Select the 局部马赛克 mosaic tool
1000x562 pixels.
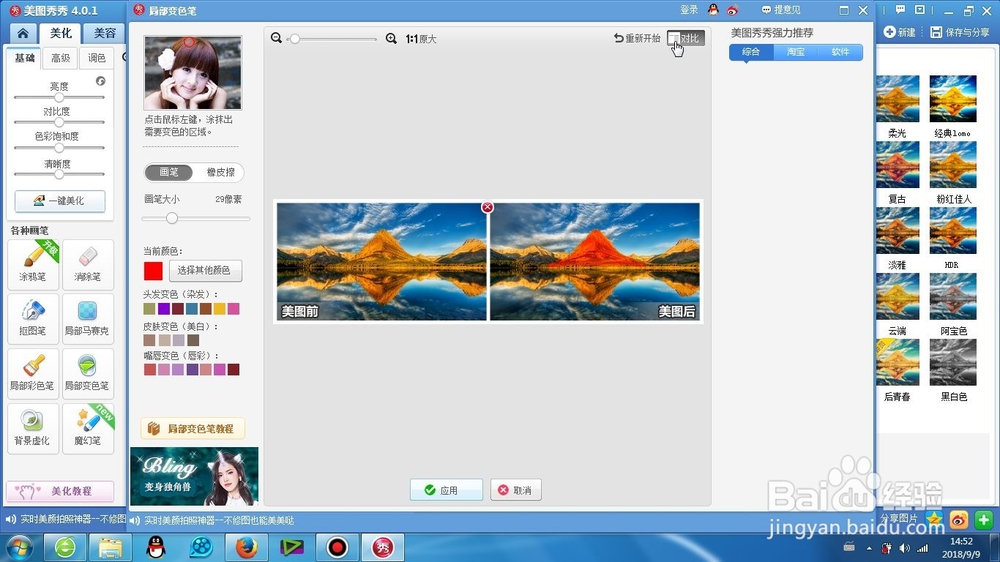88,318
